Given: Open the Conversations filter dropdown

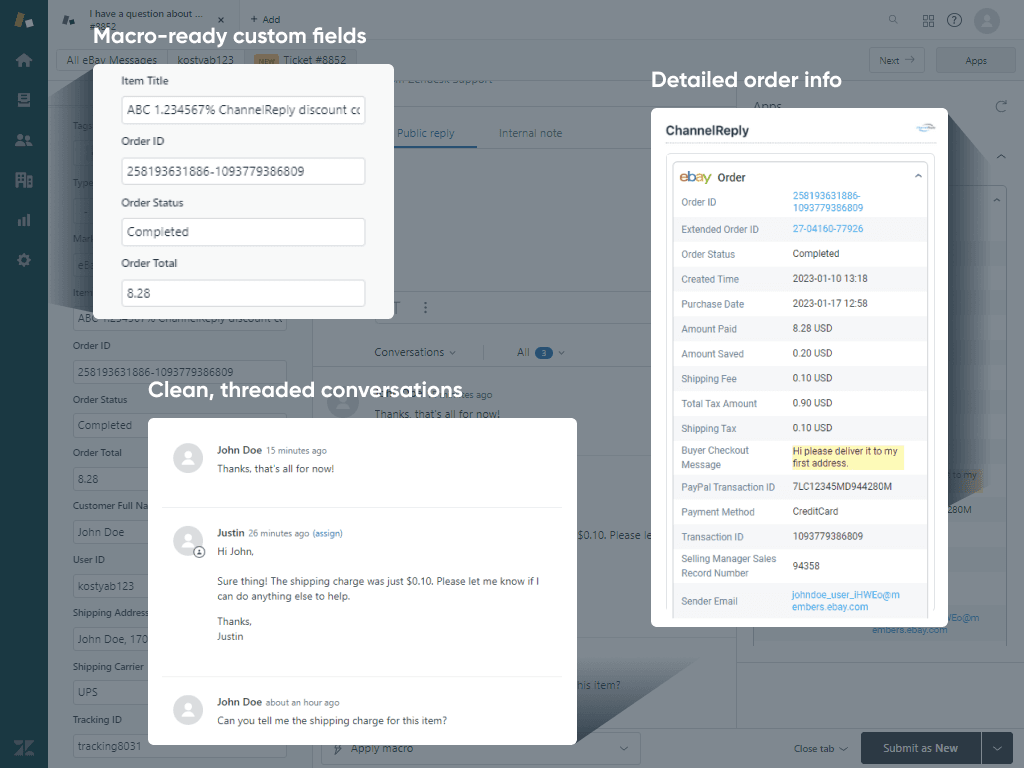Looking at the screenshot, I should (415, 352).
